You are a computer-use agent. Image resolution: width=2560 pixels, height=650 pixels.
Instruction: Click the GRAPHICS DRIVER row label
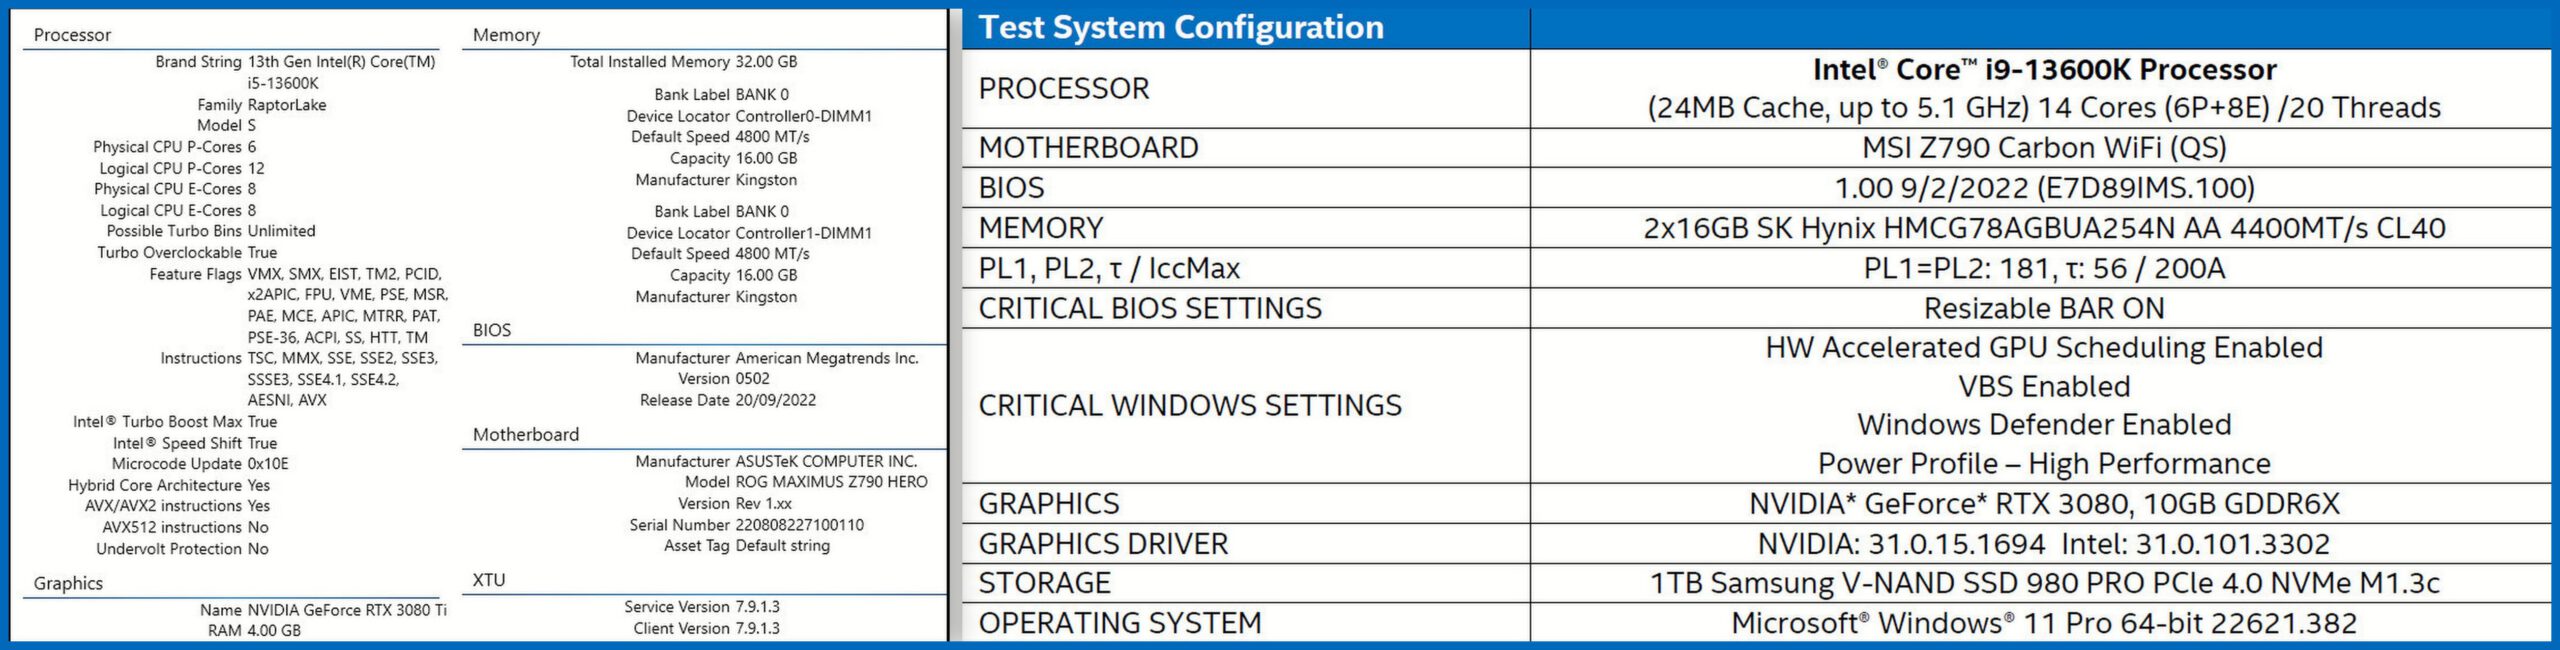tap(1103, 544)
